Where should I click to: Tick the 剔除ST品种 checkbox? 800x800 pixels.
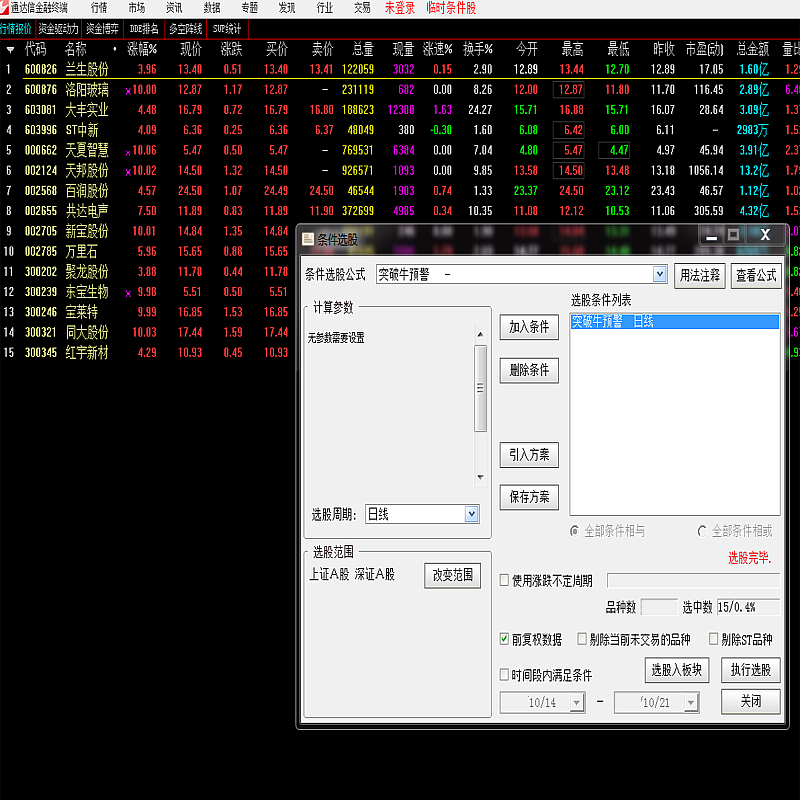tap(714, 640)
